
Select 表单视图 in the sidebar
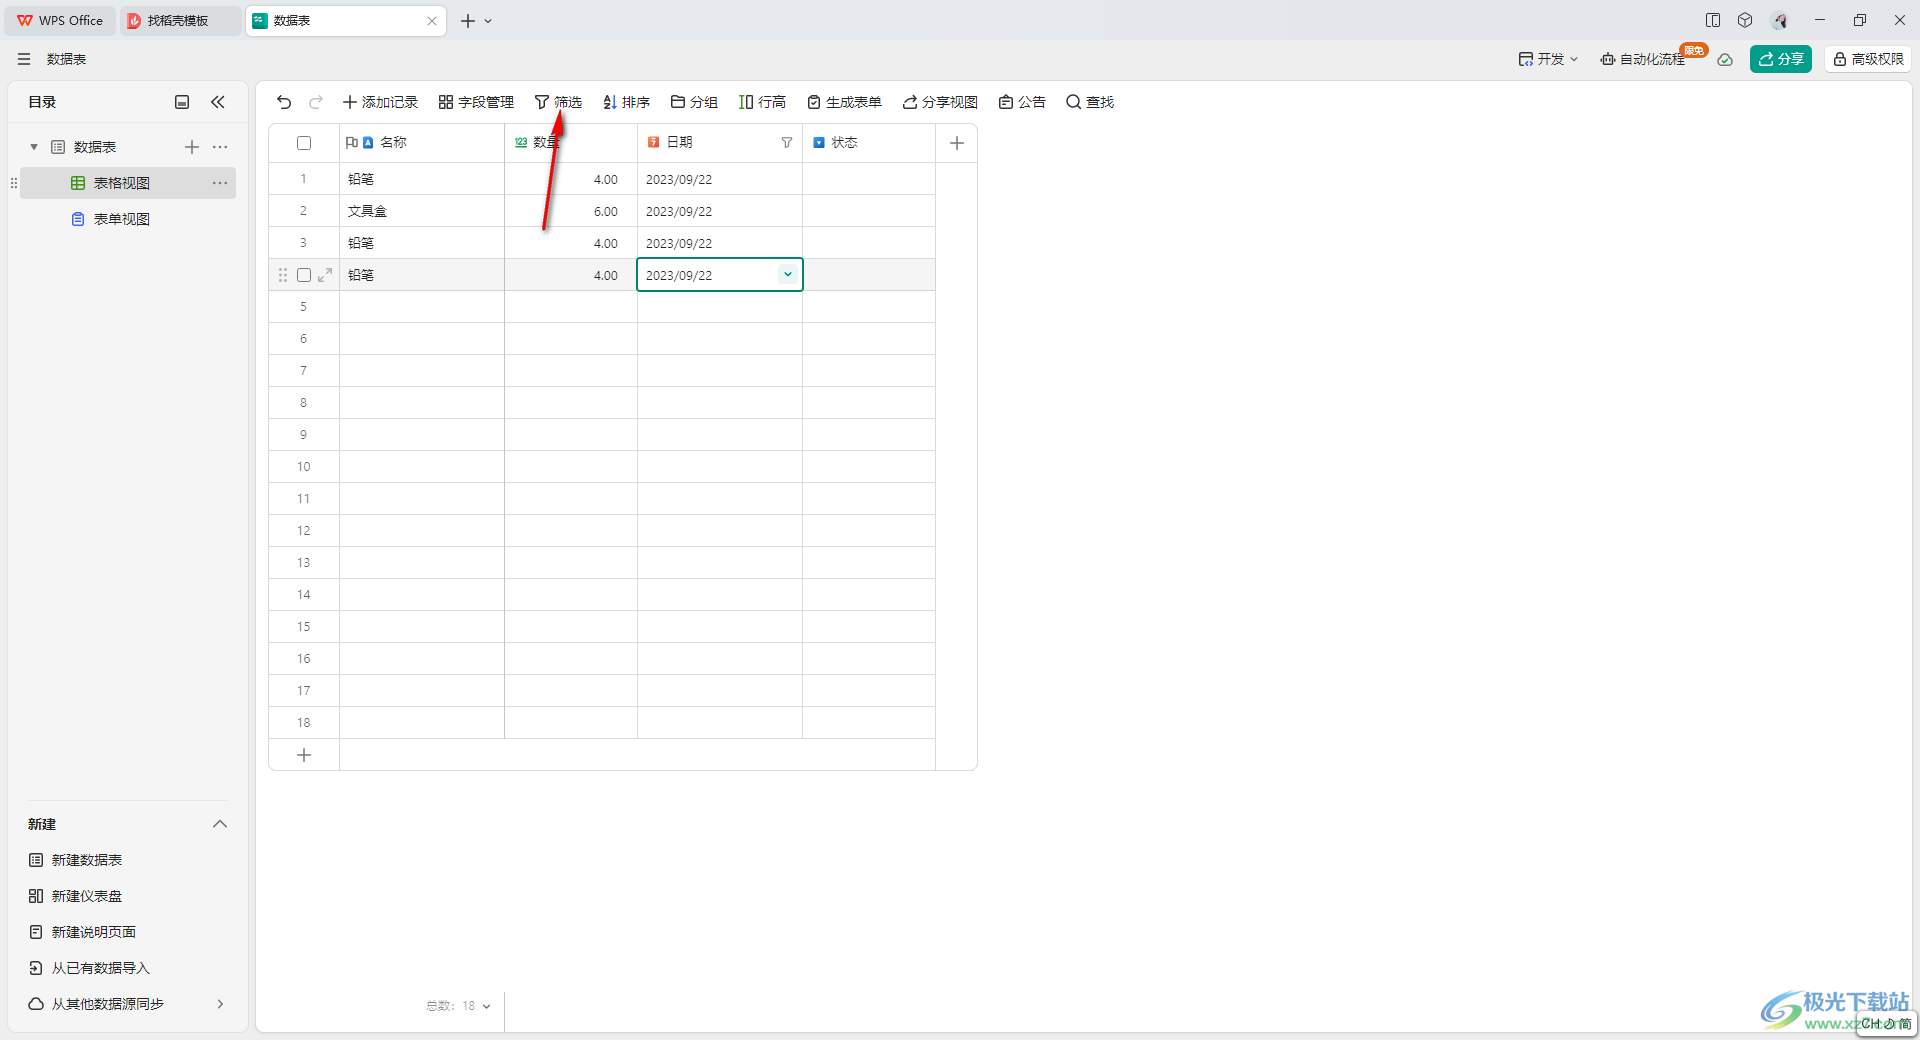tap(128, 219)
